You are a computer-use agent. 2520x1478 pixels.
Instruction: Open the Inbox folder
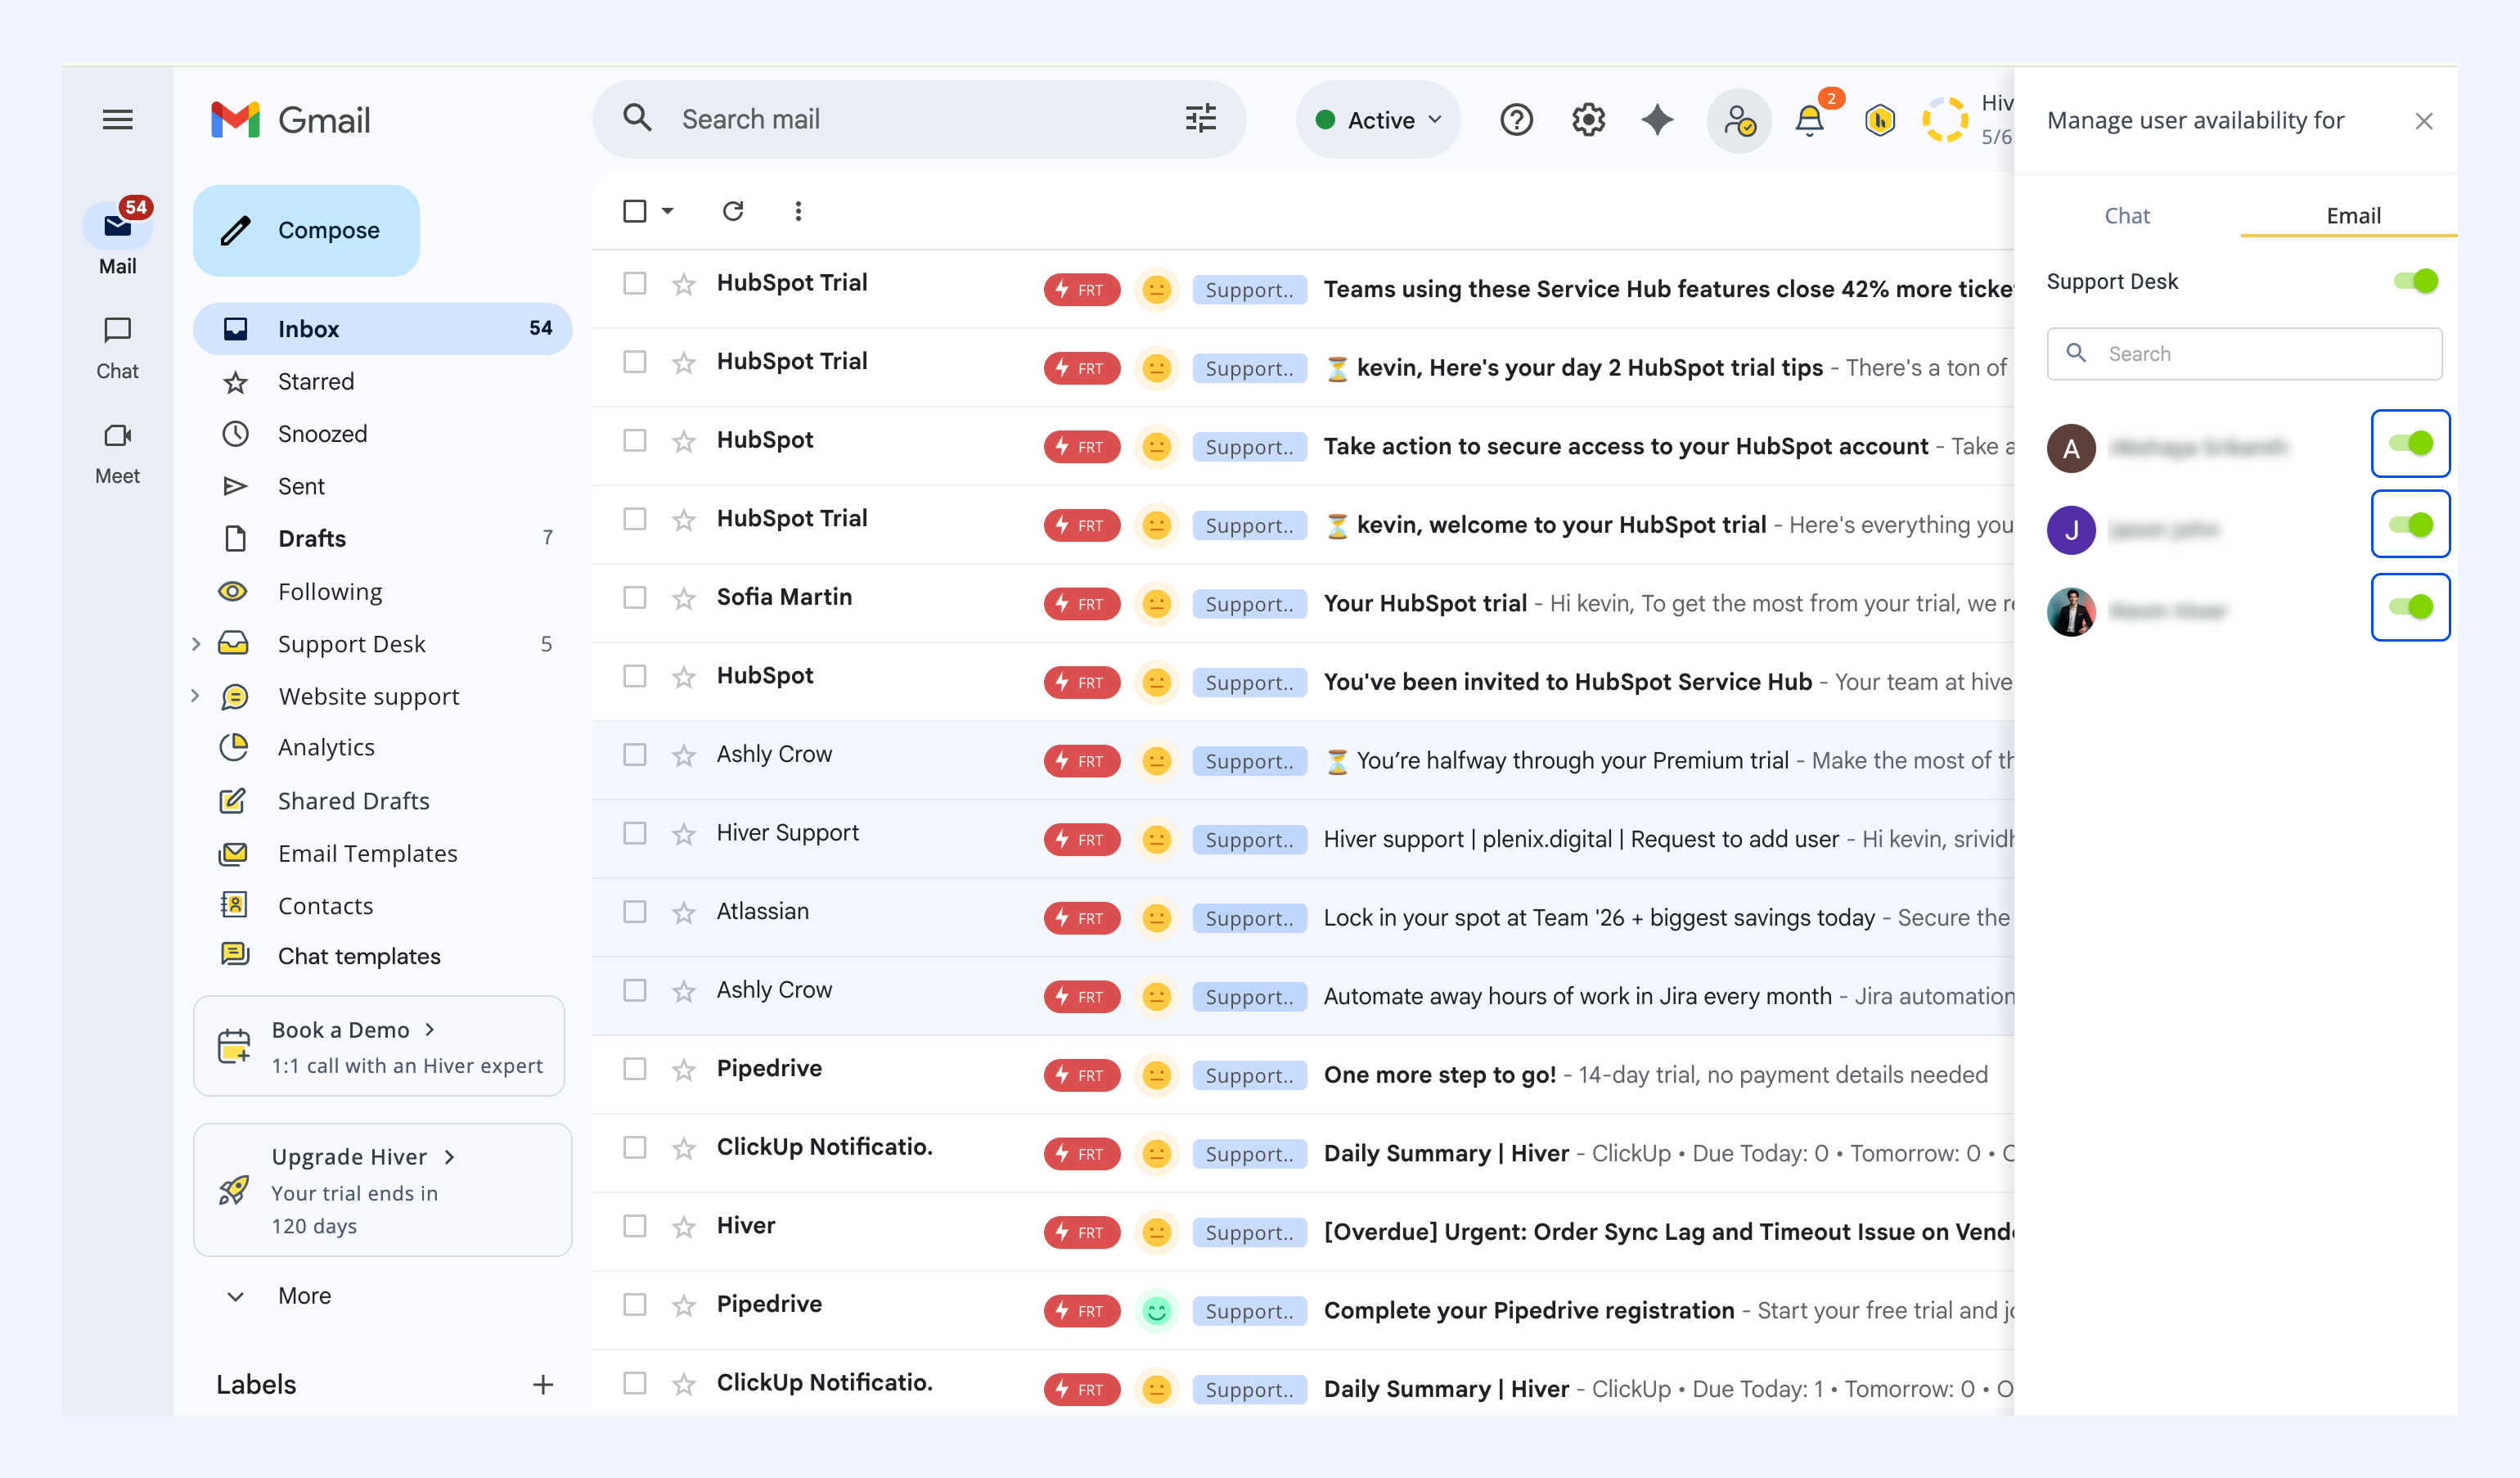(x=382, y=329)
